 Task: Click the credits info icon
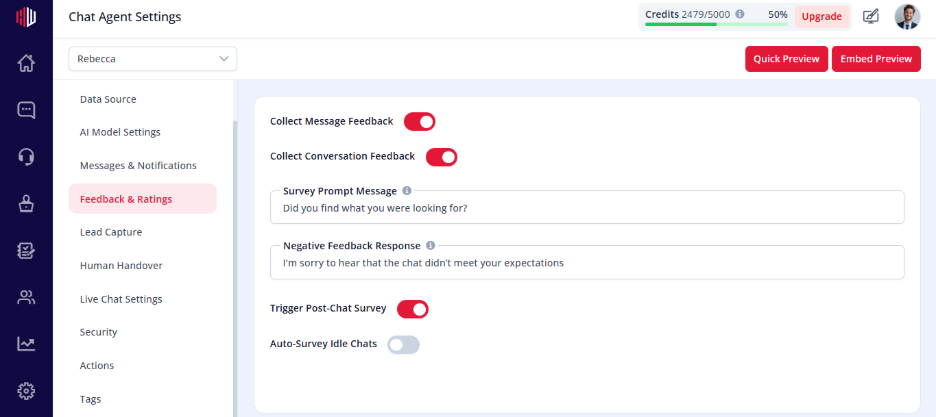tap(740, 14)
